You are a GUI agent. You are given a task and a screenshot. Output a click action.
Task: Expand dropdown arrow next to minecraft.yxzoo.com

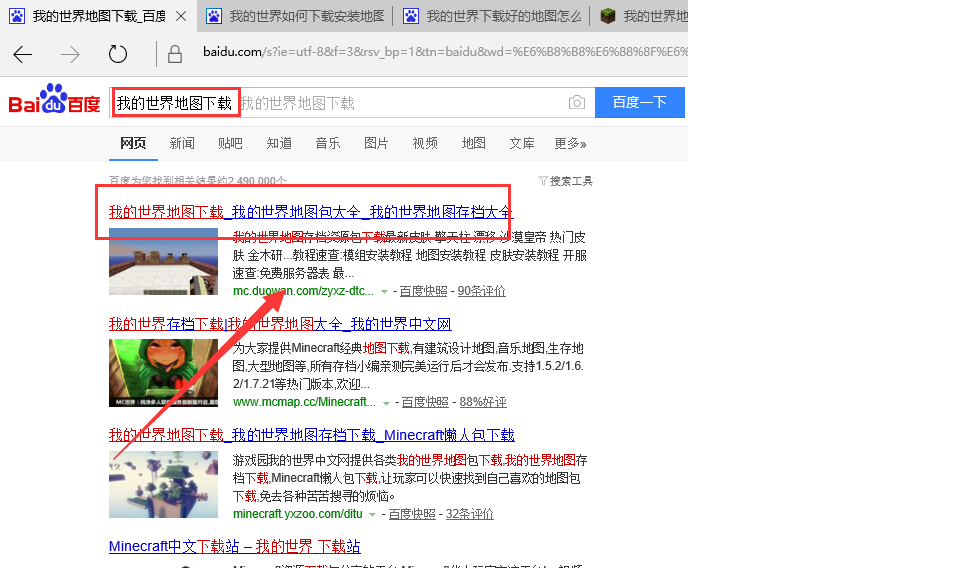[x=372, y=515]
